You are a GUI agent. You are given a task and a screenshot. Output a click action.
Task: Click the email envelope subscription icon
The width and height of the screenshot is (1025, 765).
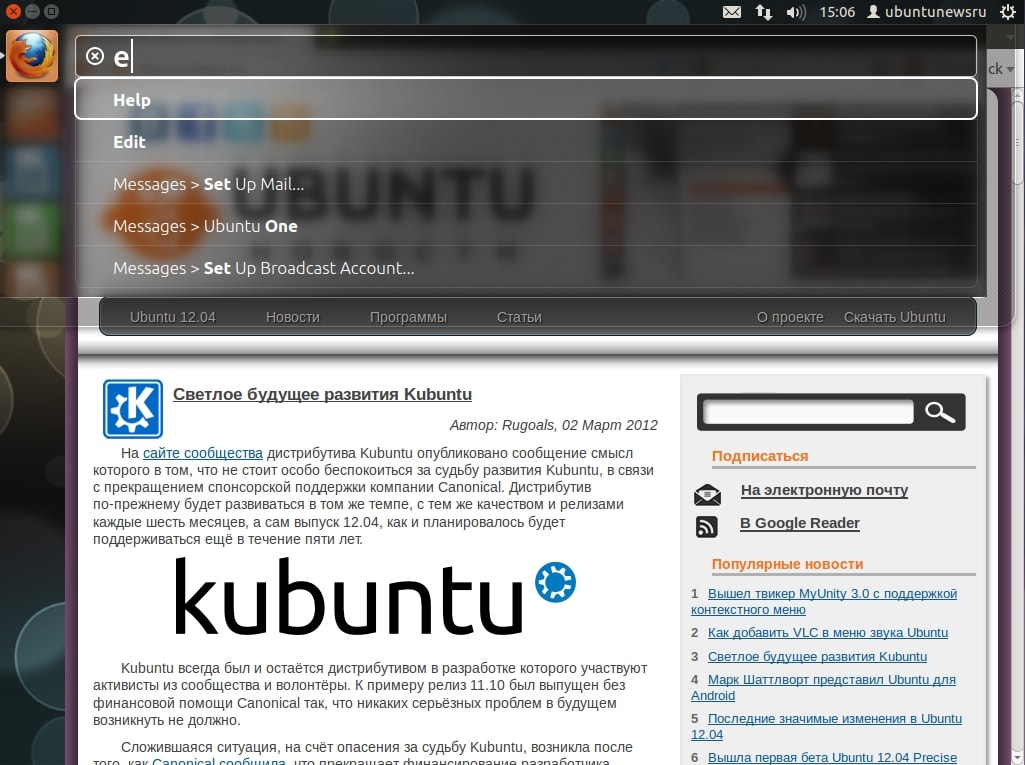point(707,495)
